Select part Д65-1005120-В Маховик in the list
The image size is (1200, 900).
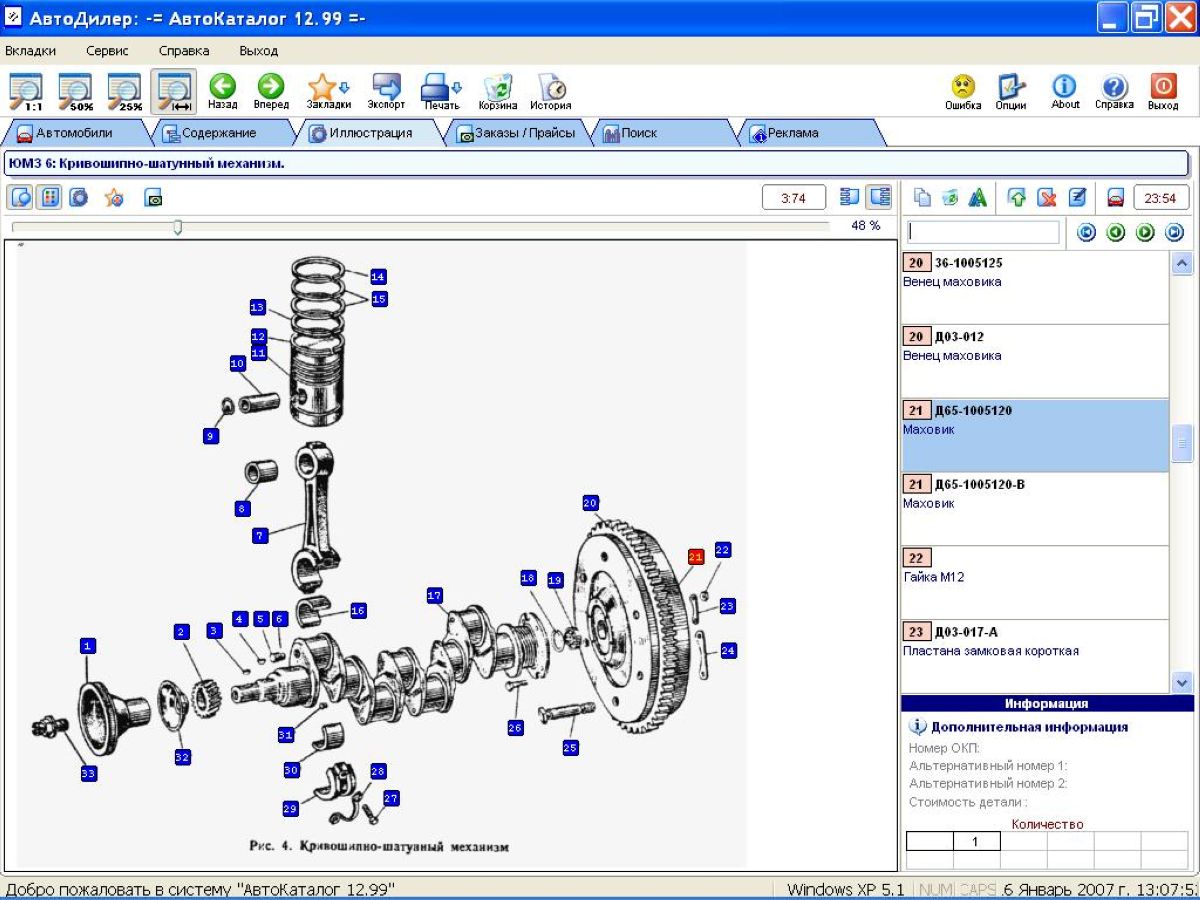[x=1034, y=508]
